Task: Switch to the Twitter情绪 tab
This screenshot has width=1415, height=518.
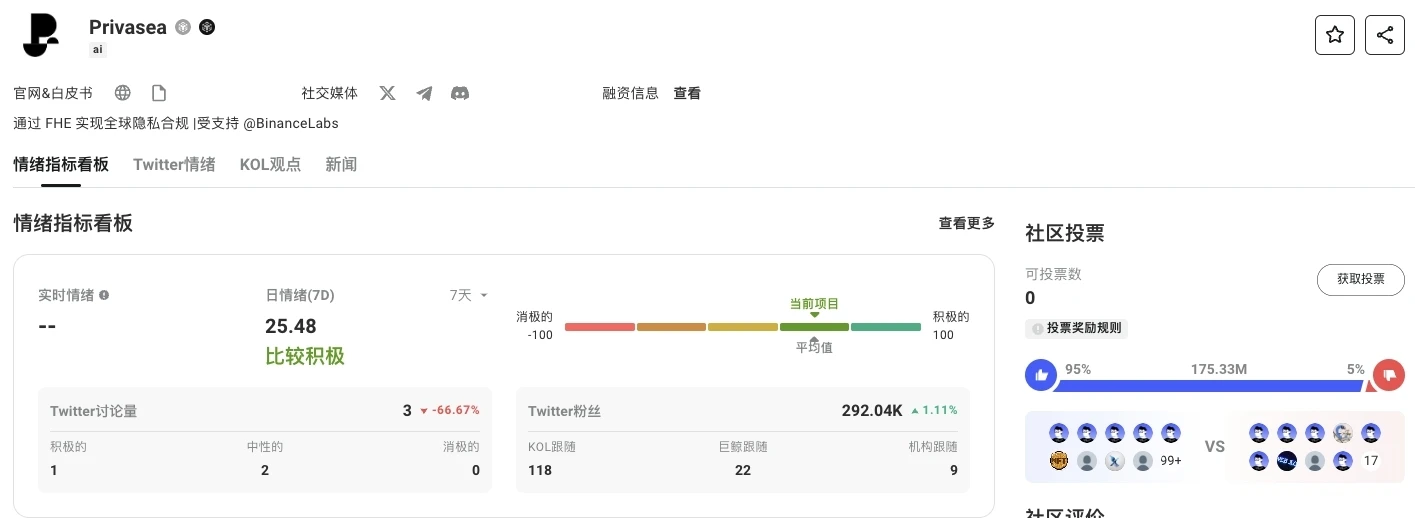Action: tap(174, 165)
